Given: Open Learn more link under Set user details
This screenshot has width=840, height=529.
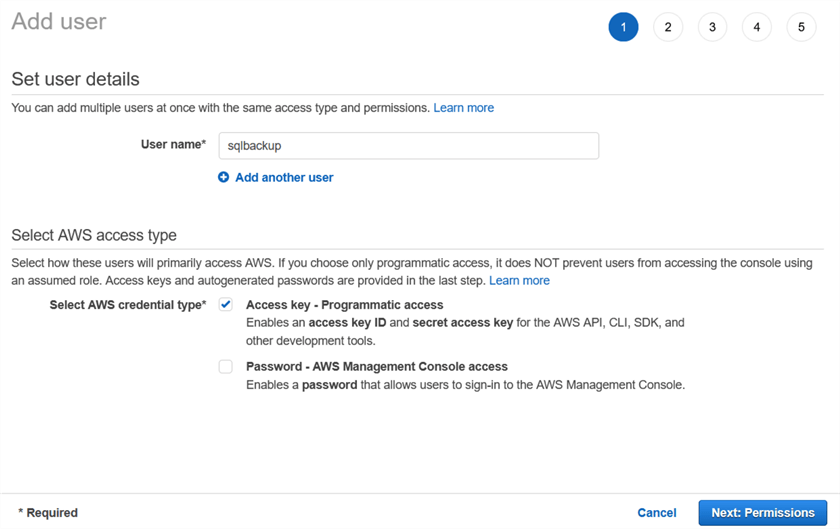Looking at the screenshot, I should tap(463, 108).
